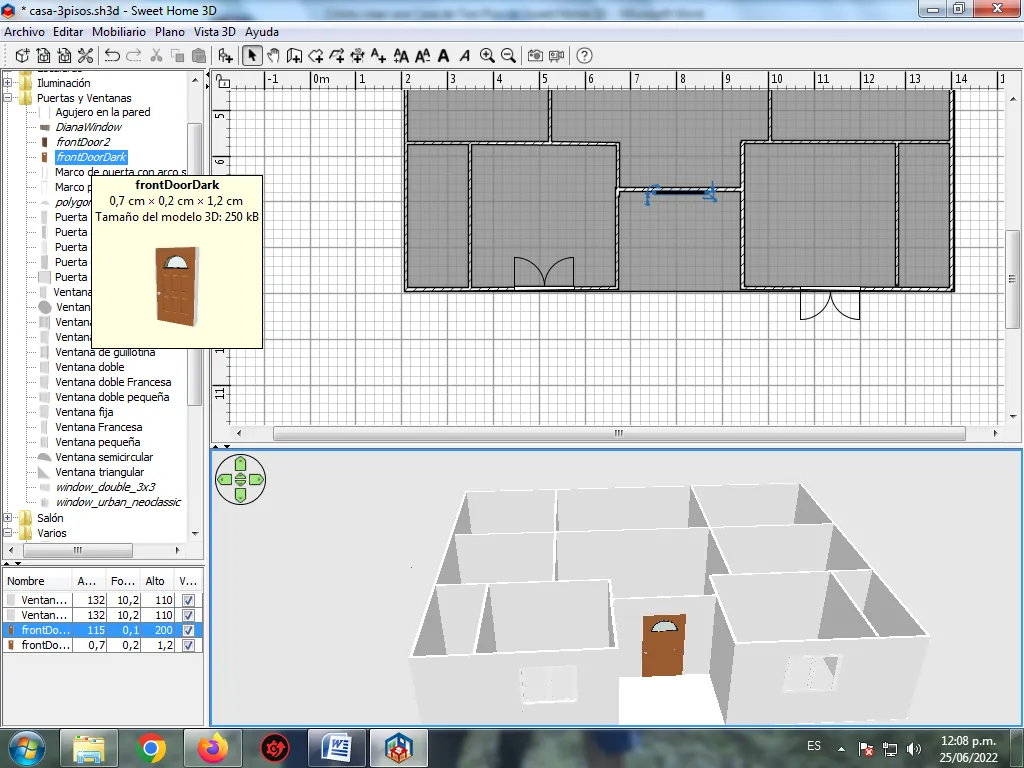
Task: Open the Plano menu
Action: point(170,31)
